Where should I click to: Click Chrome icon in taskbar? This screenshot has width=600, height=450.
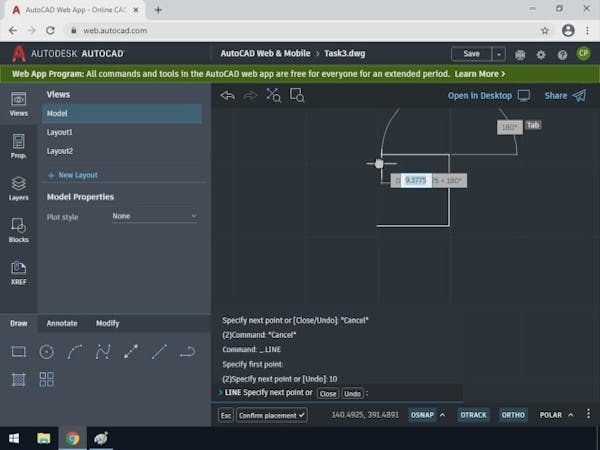coord(72,439)
